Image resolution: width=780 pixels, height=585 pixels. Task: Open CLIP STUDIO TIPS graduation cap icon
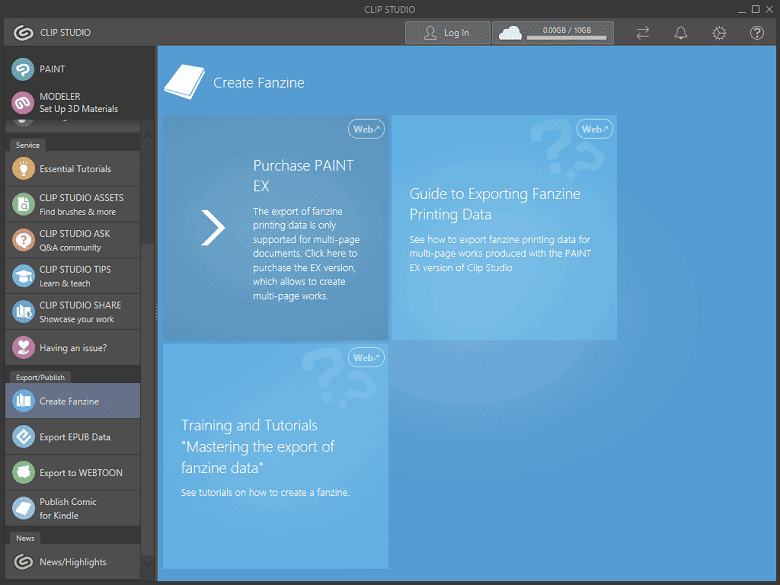coord(23,276)
